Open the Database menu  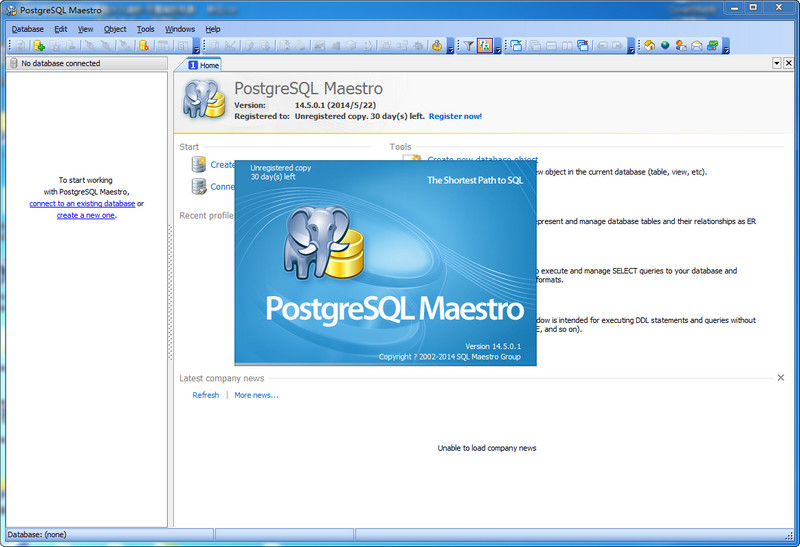[x=27, y=29]
